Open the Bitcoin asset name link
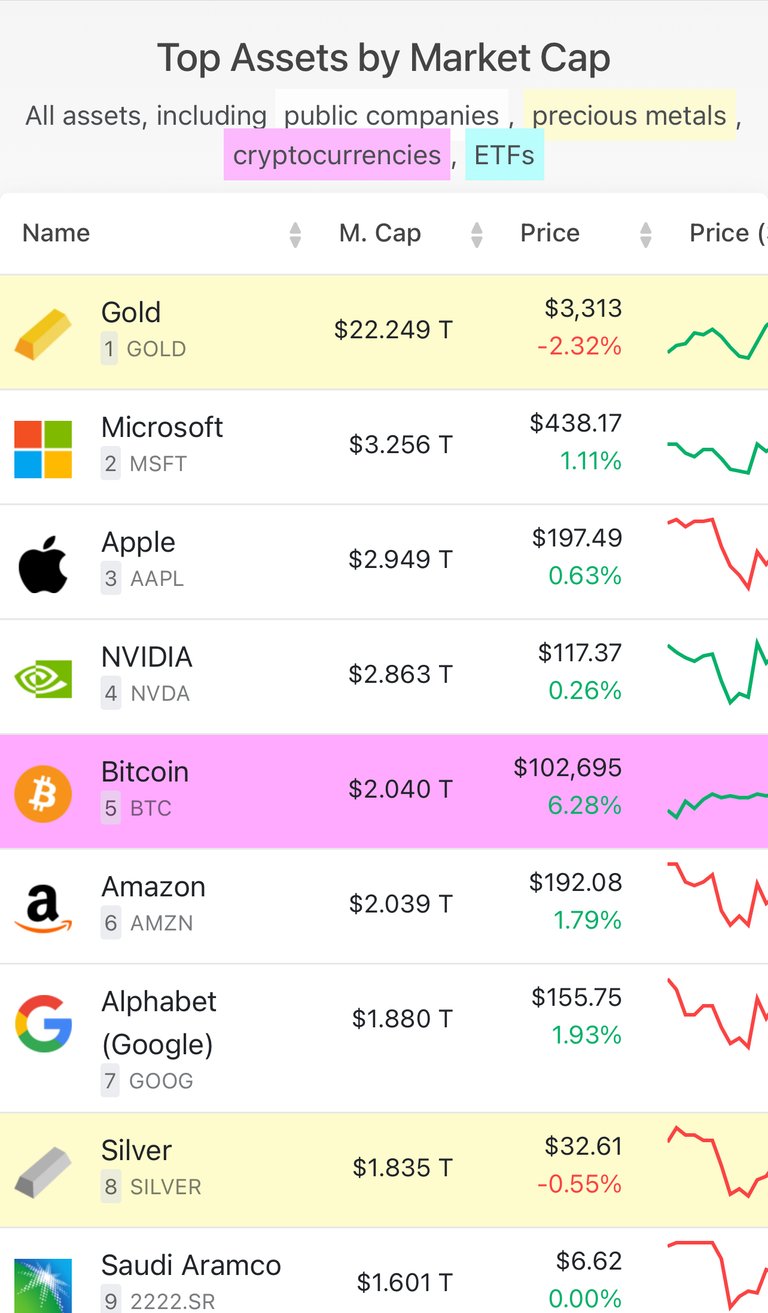Image resolution: width=768 pixels, height=1313 pixels. [x=145, y=772]
